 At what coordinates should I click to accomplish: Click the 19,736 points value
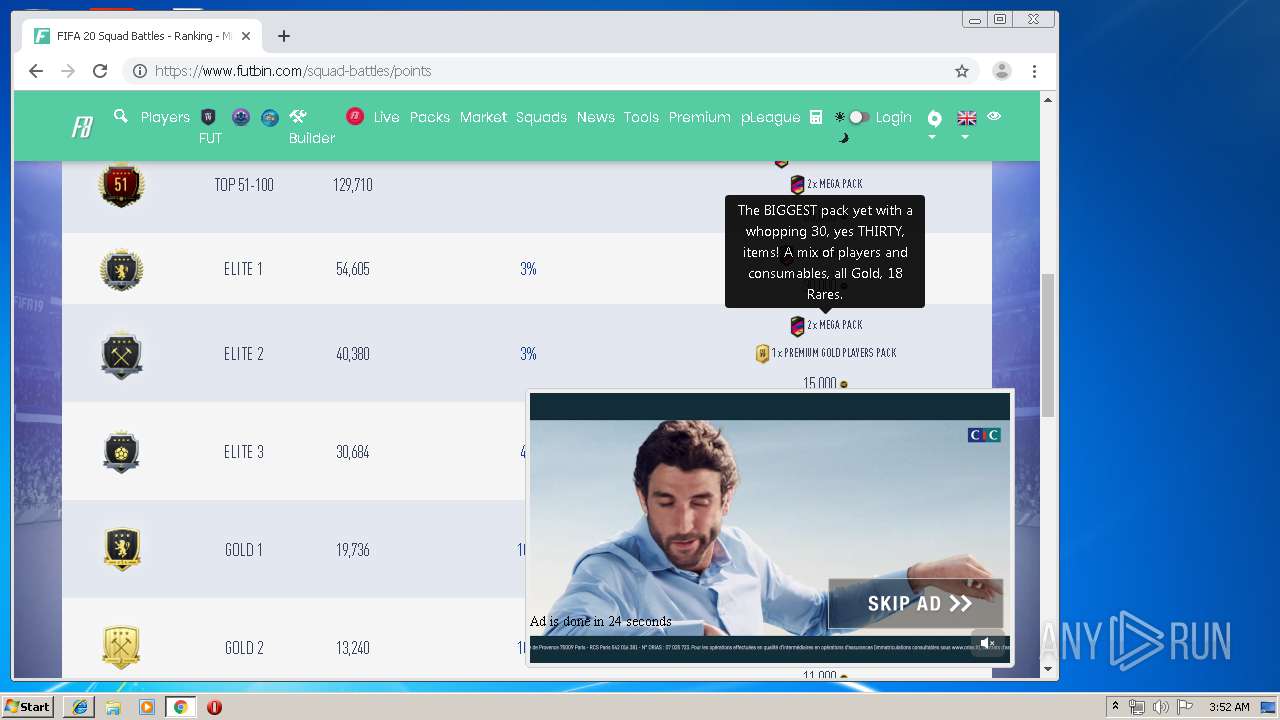353,550
